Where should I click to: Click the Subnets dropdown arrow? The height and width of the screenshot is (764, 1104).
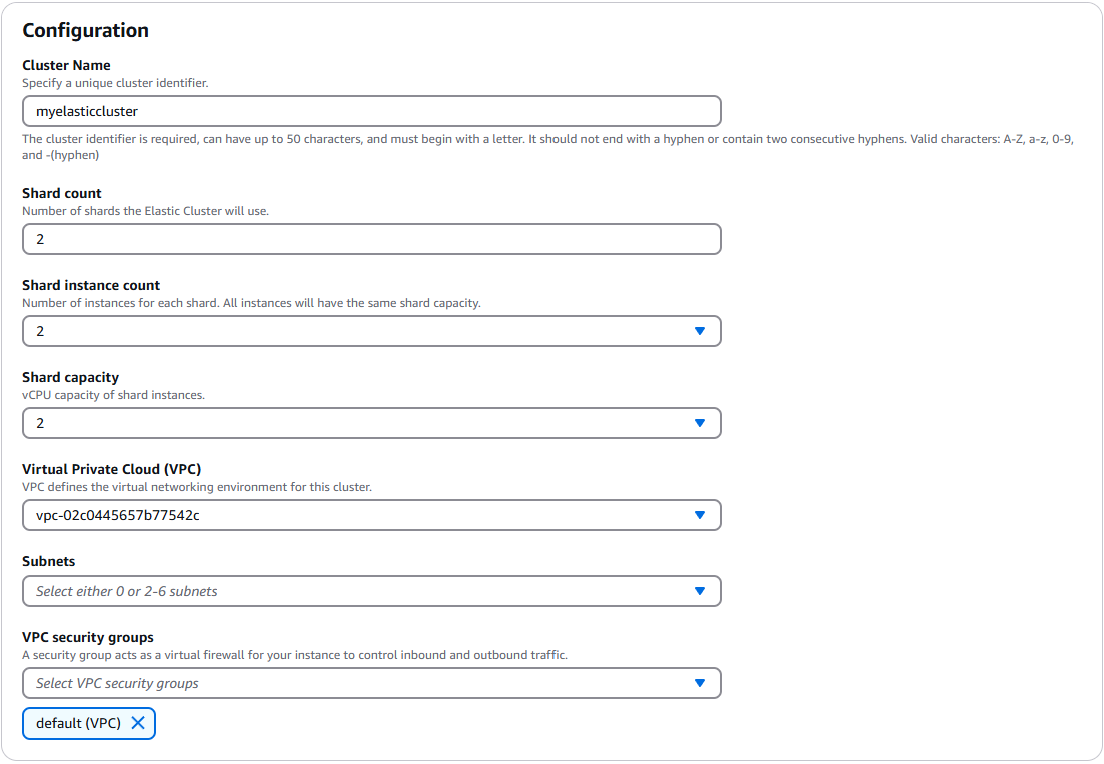(700, 590)
